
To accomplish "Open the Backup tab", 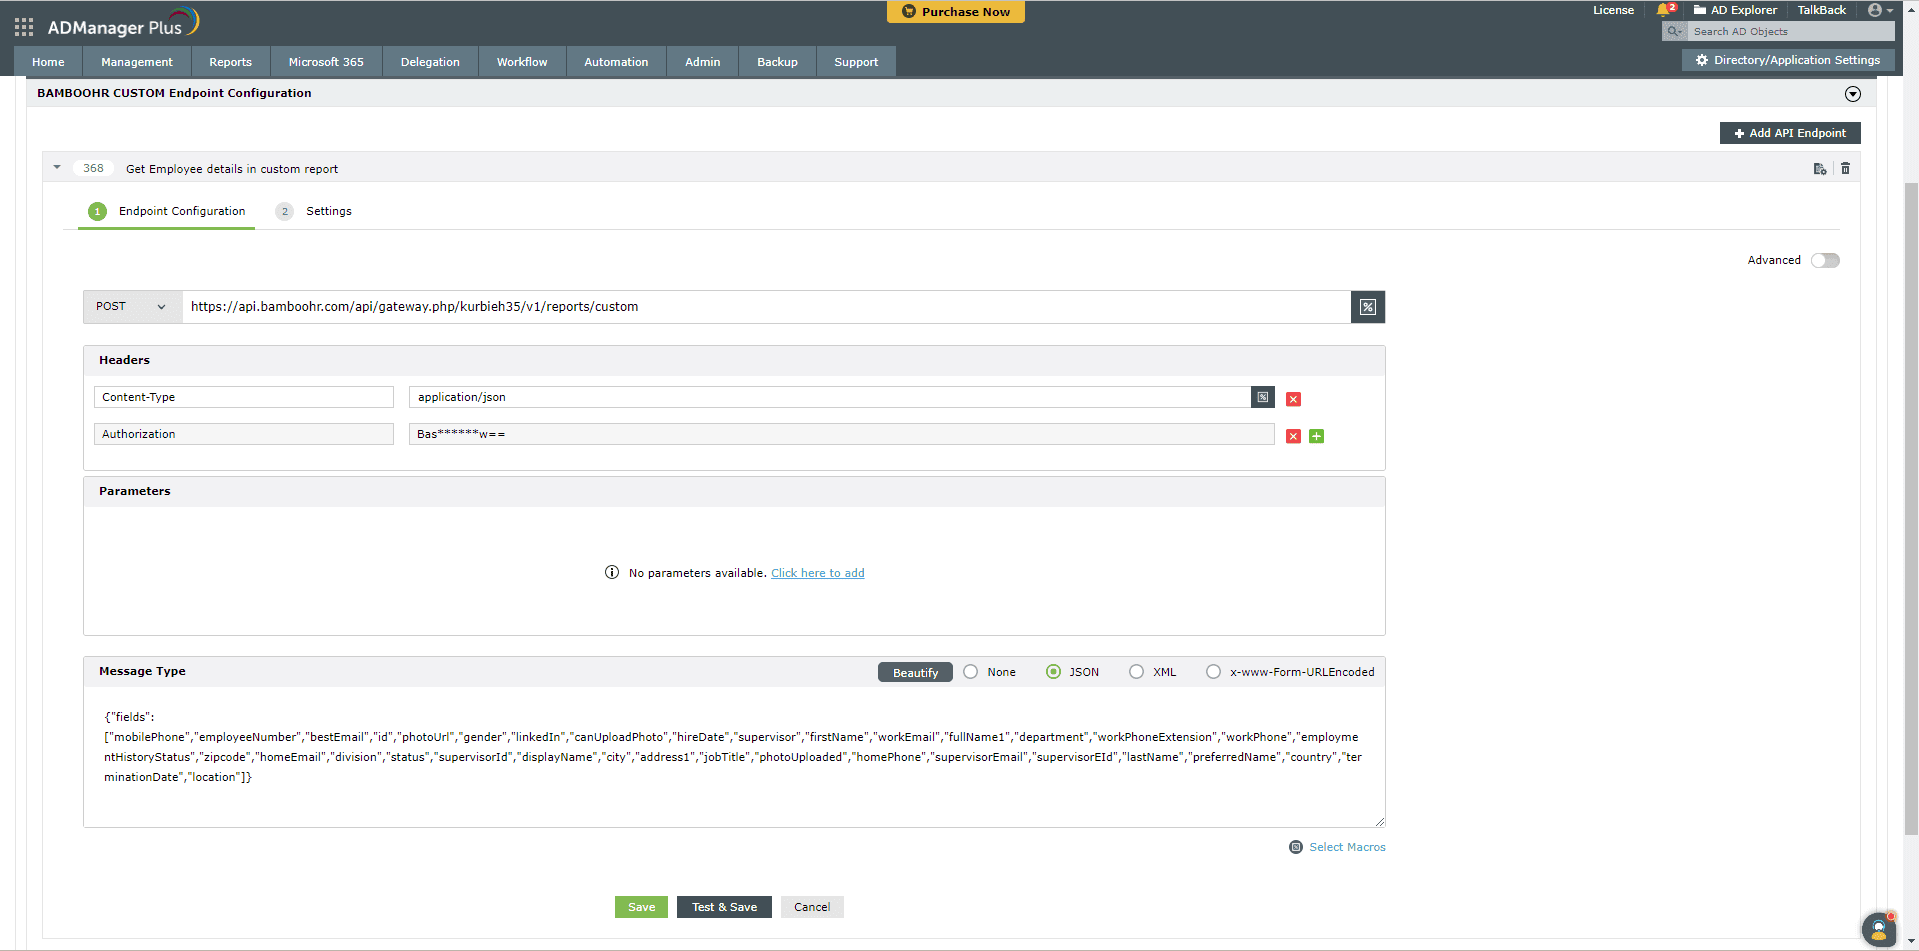I will point(777,62).
